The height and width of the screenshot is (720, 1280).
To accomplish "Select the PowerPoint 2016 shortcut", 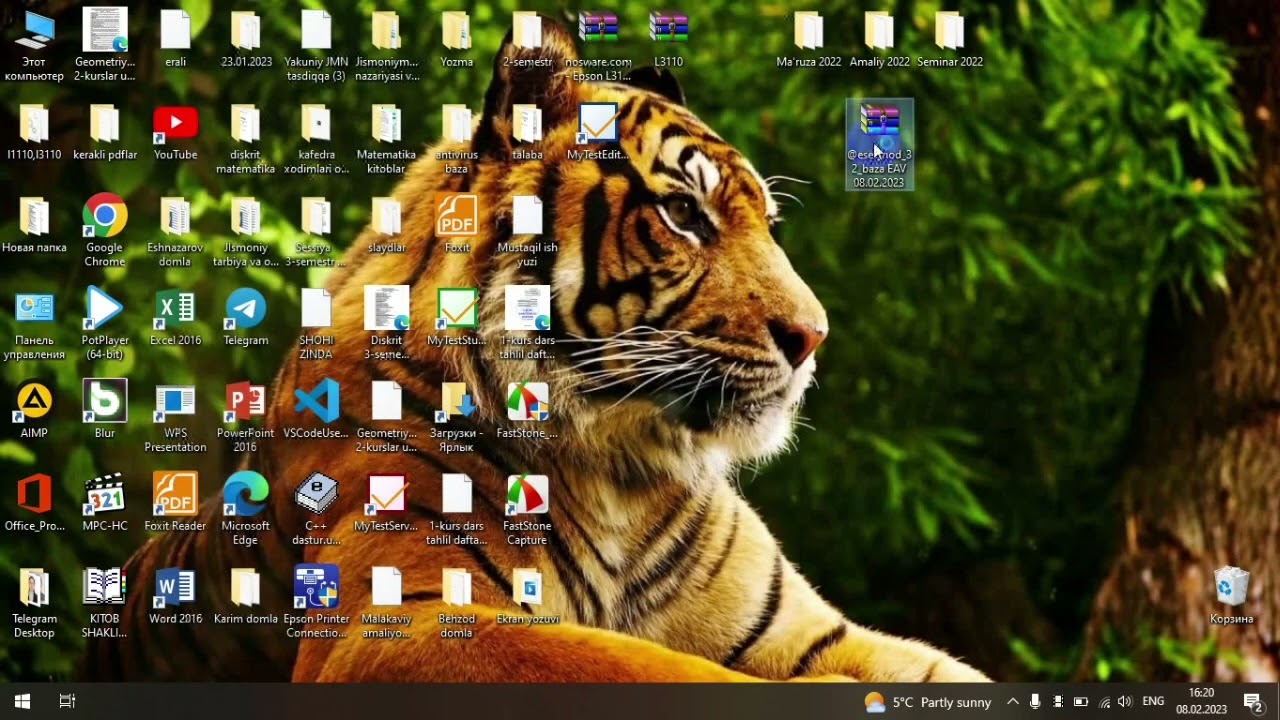I will click(246, 418).
